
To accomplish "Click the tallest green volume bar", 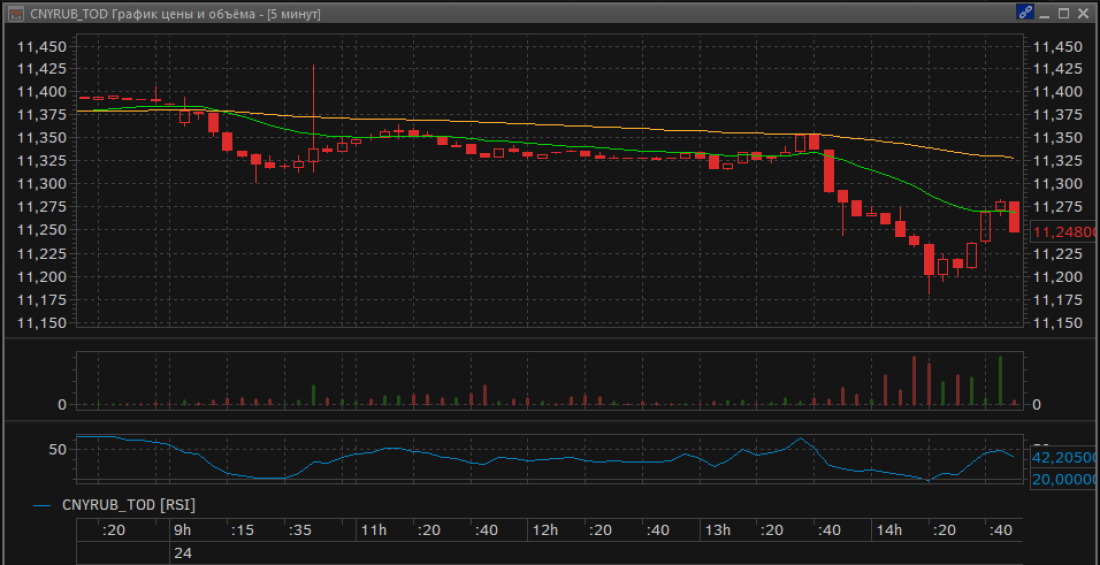I will tap(1000, 381).
